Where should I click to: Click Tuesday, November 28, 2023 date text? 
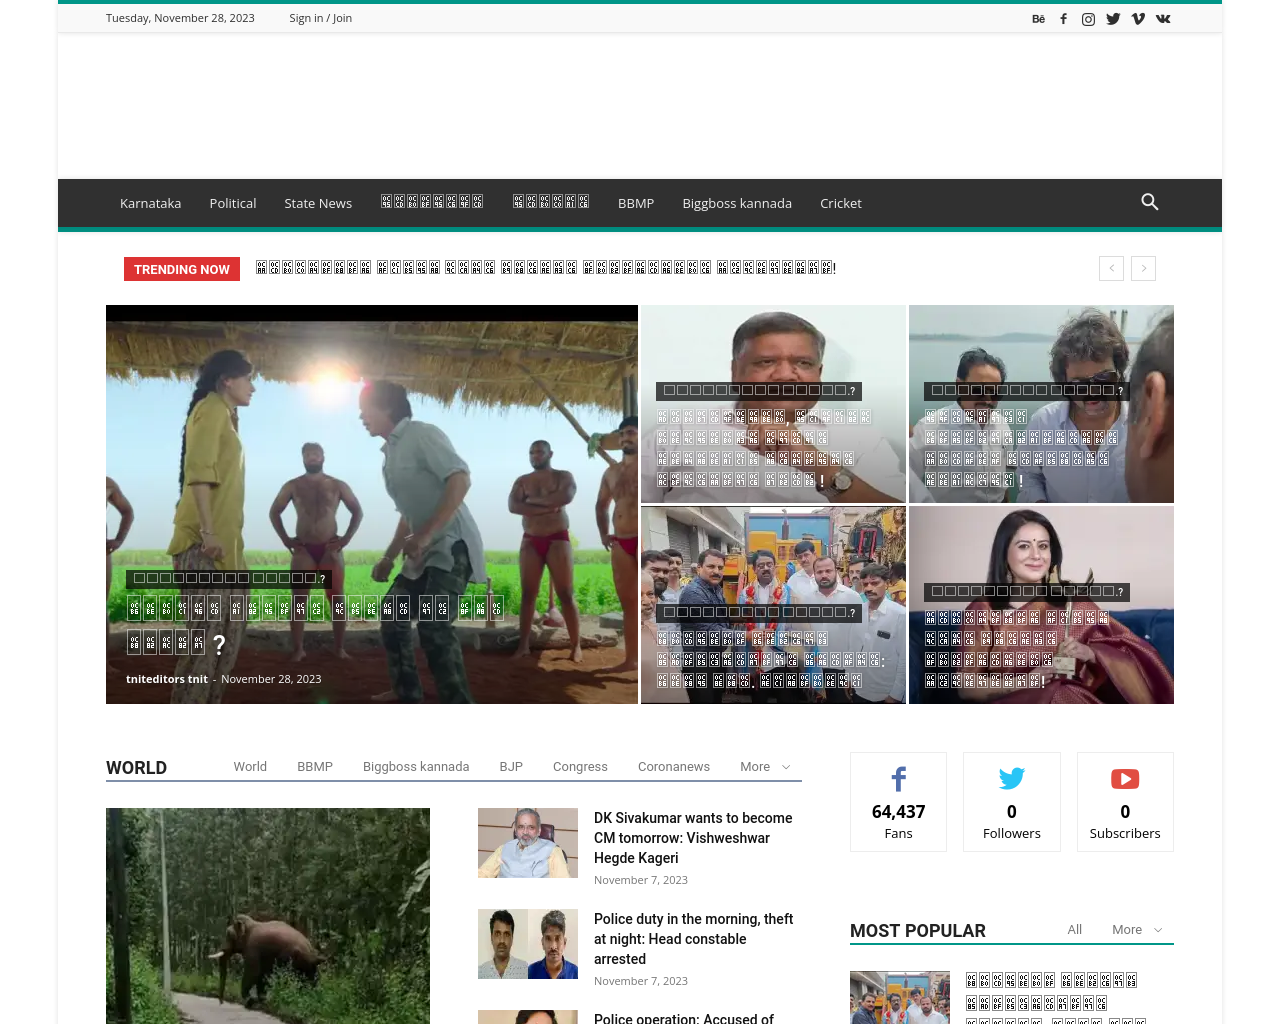tap(180, 18)
